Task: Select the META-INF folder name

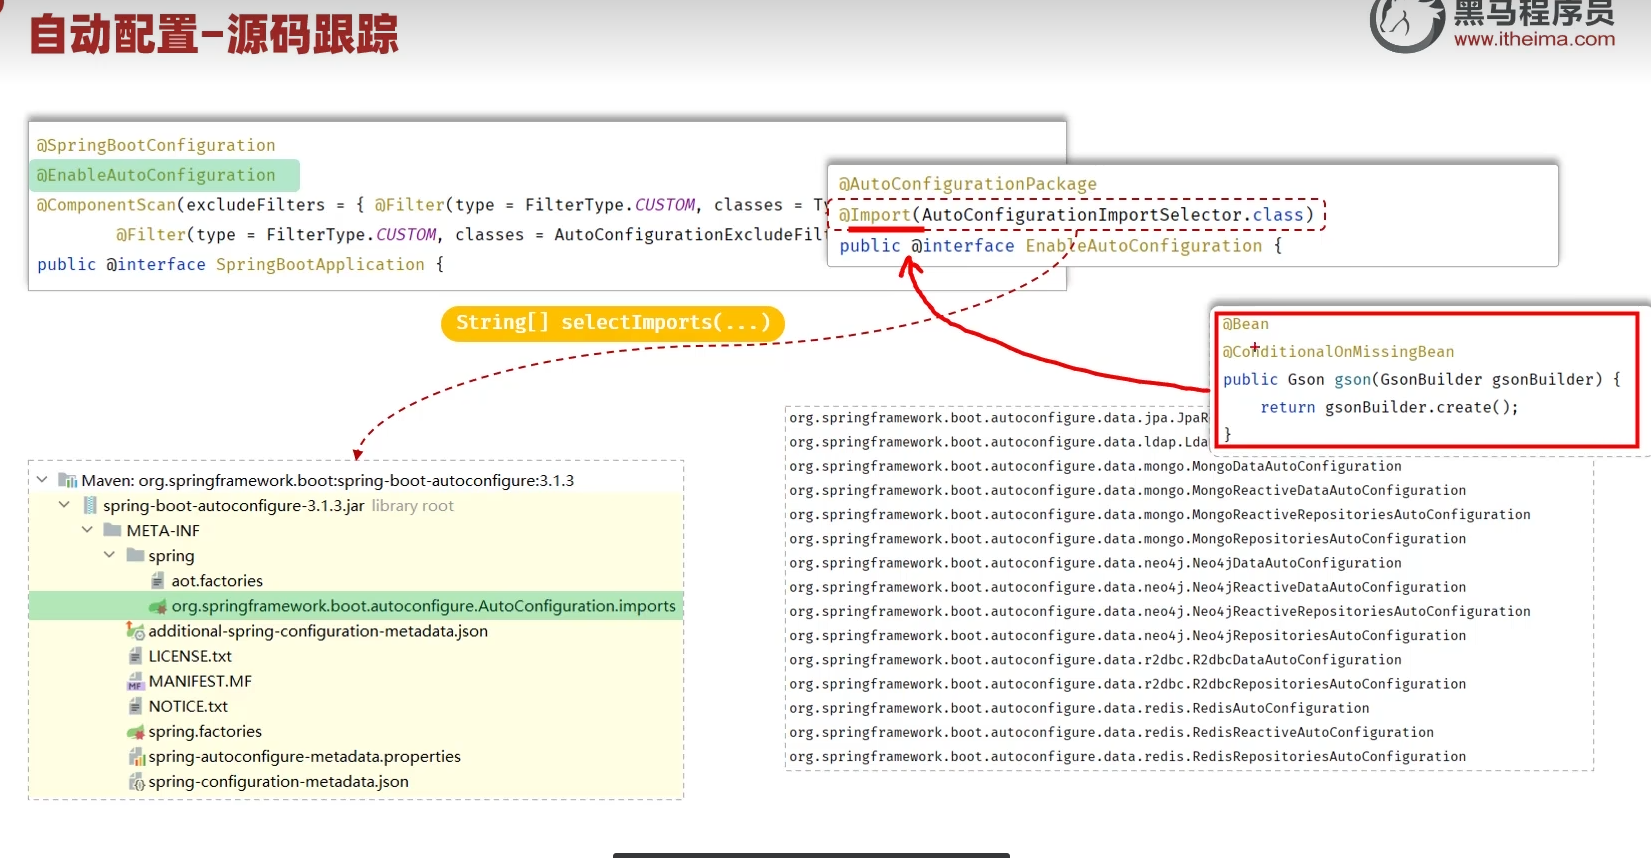Action: [x=163, y=531]
